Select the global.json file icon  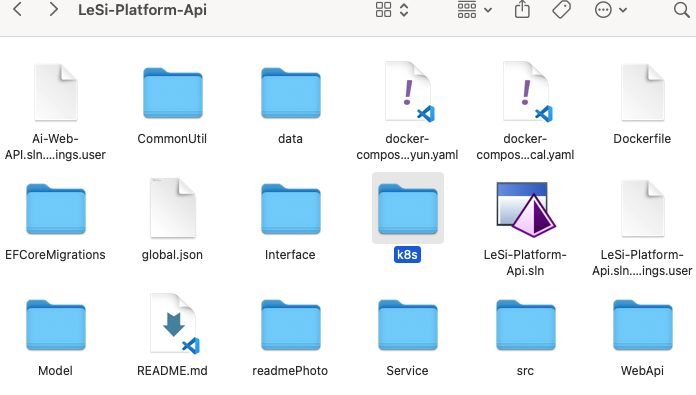tap(173, 208)
